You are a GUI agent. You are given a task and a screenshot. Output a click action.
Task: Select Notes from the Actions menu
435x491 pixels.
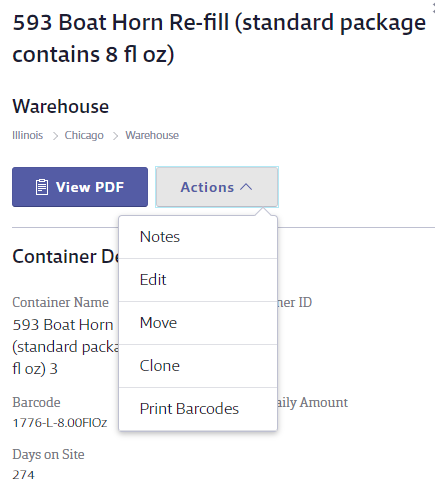(198, 237)
